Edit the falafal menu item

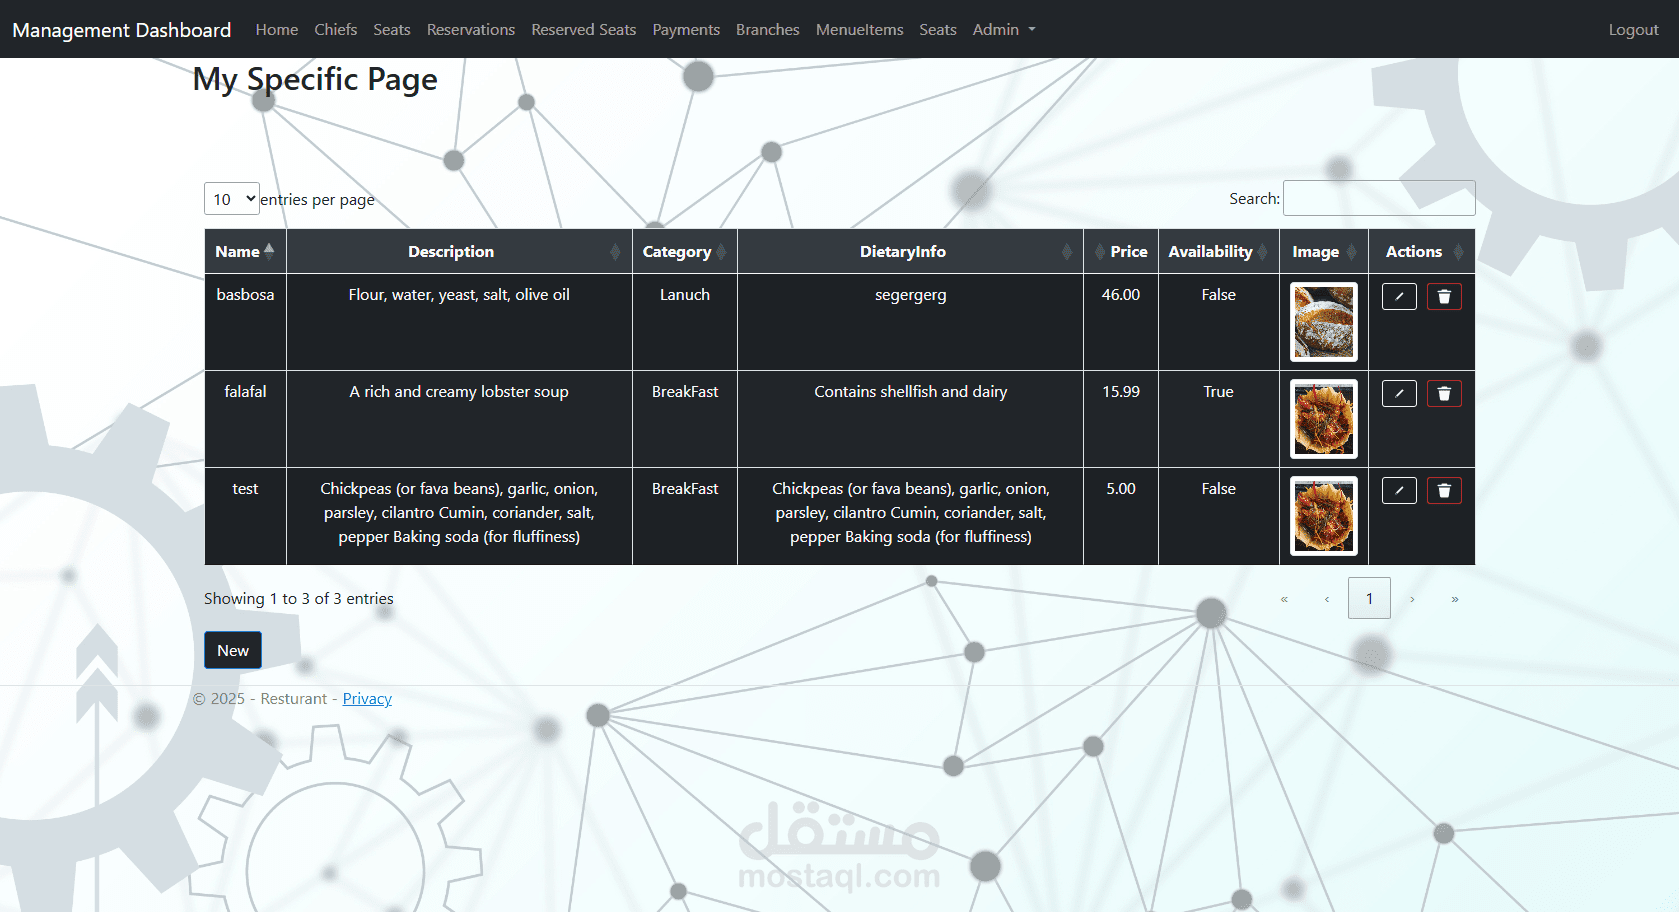[1399, 393]
